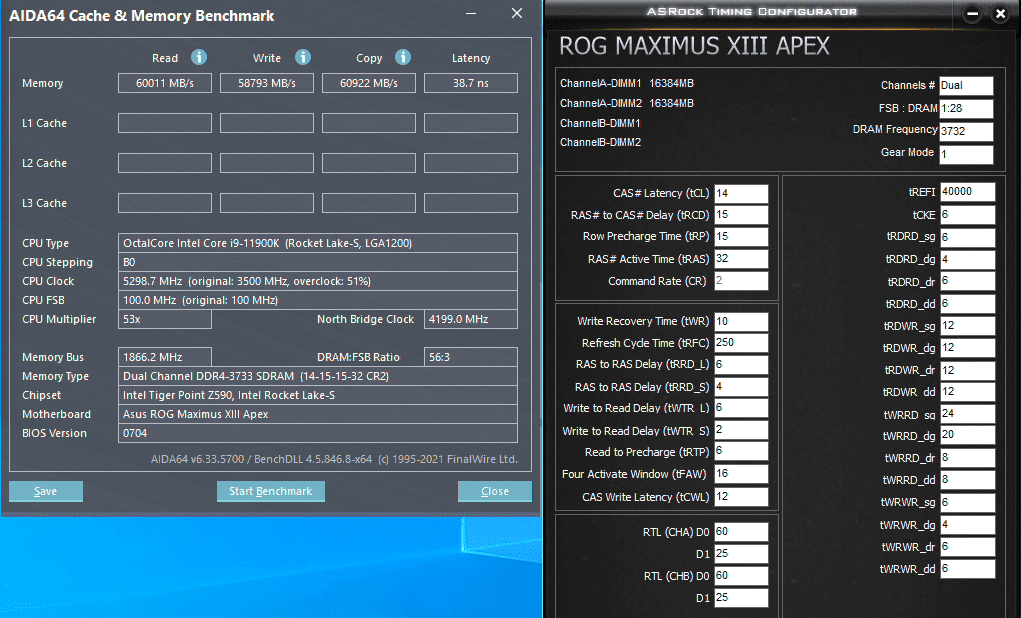The image size is (1021, 618).
Task: Click the Copy info icon in AIDA64
Action: [403, 57]
